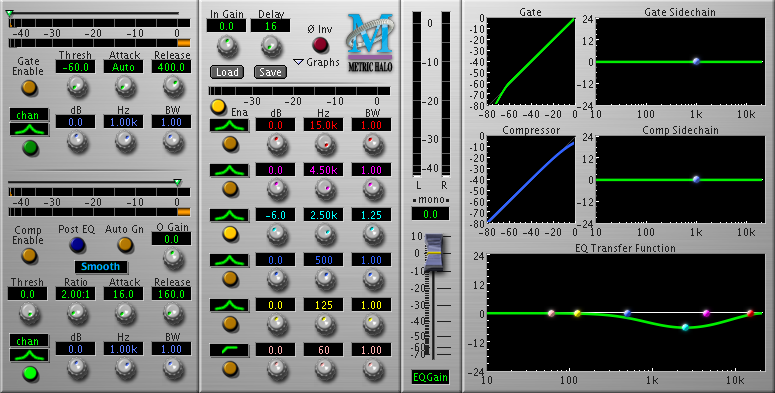The height and width of the screenshot is (393, 775).
Task: Click the gate threshold triangle marker
Action: (9, 13)
